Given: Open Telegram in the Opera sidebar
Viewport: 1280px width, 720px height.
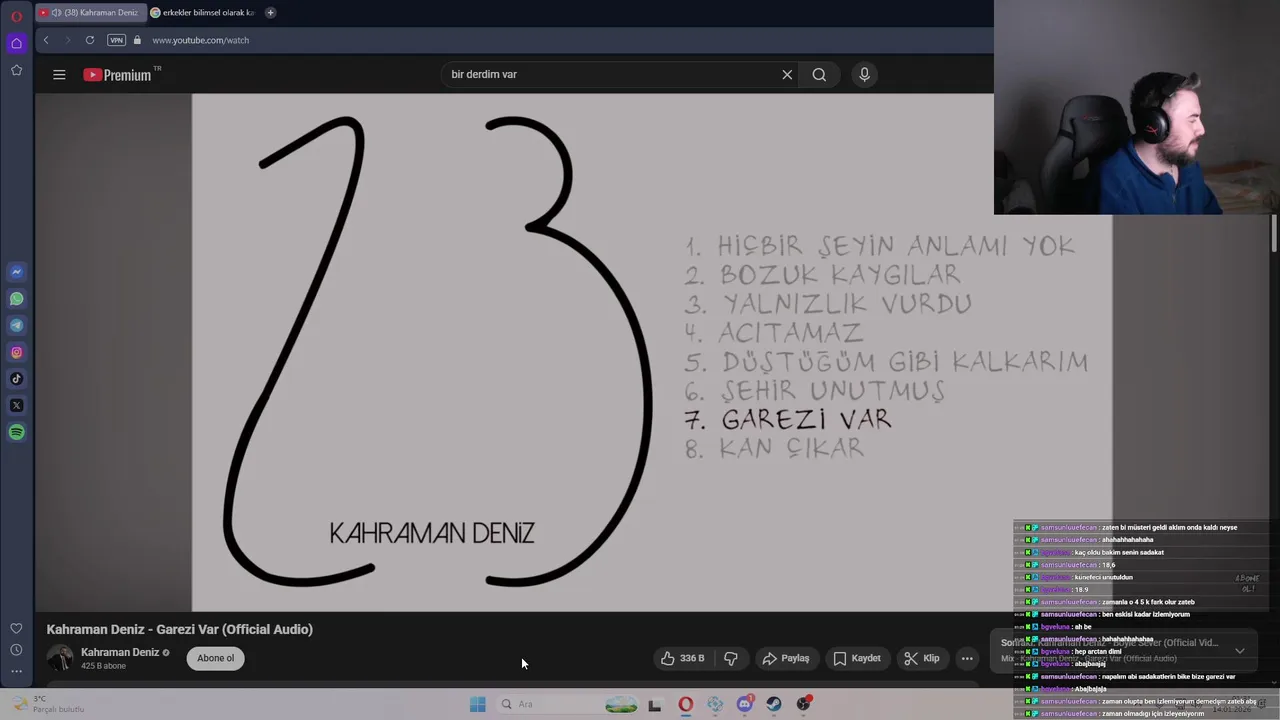Looking at the screenshot, I should tap(16, 326).
